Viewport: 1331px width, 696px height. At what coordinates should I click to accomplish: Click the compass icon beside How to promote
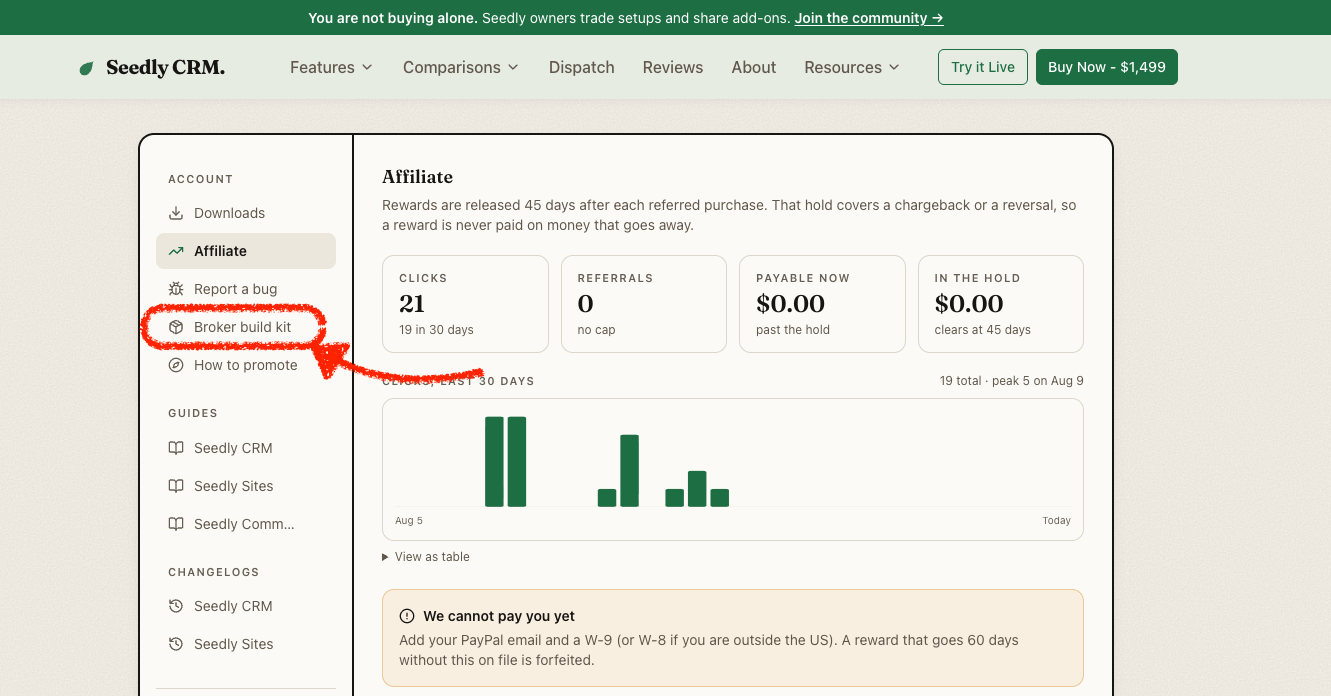pyautogui.click(x=176, y=365)
